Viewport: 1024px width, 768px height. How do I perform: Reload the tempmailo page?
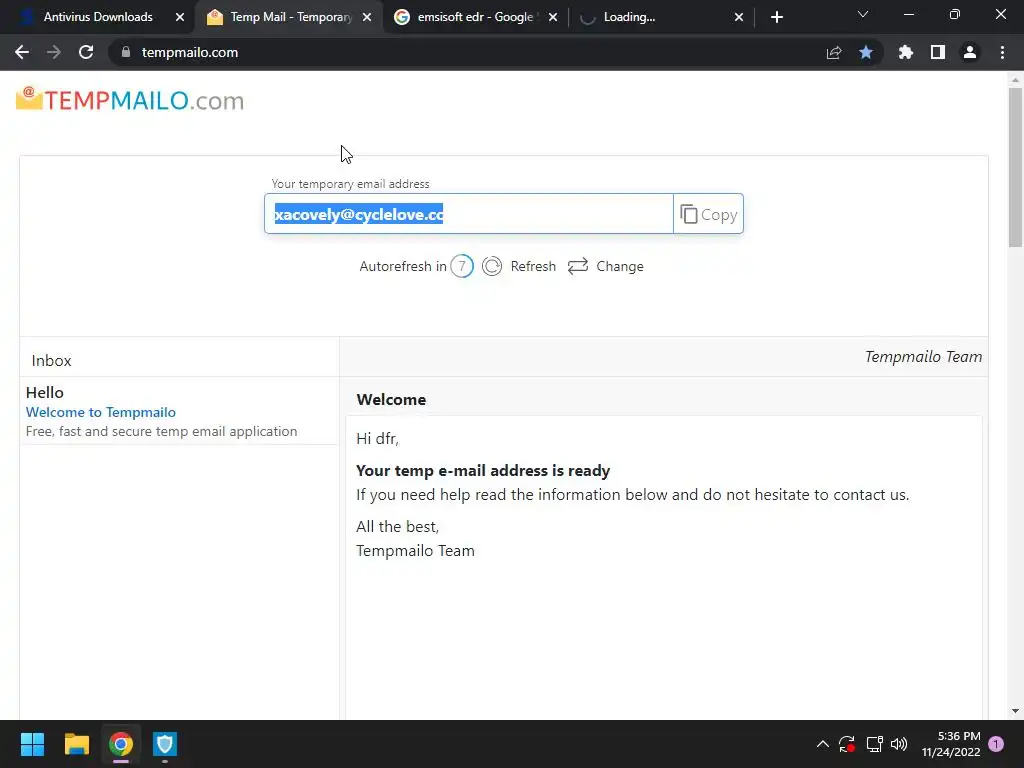tap(86, 52)
